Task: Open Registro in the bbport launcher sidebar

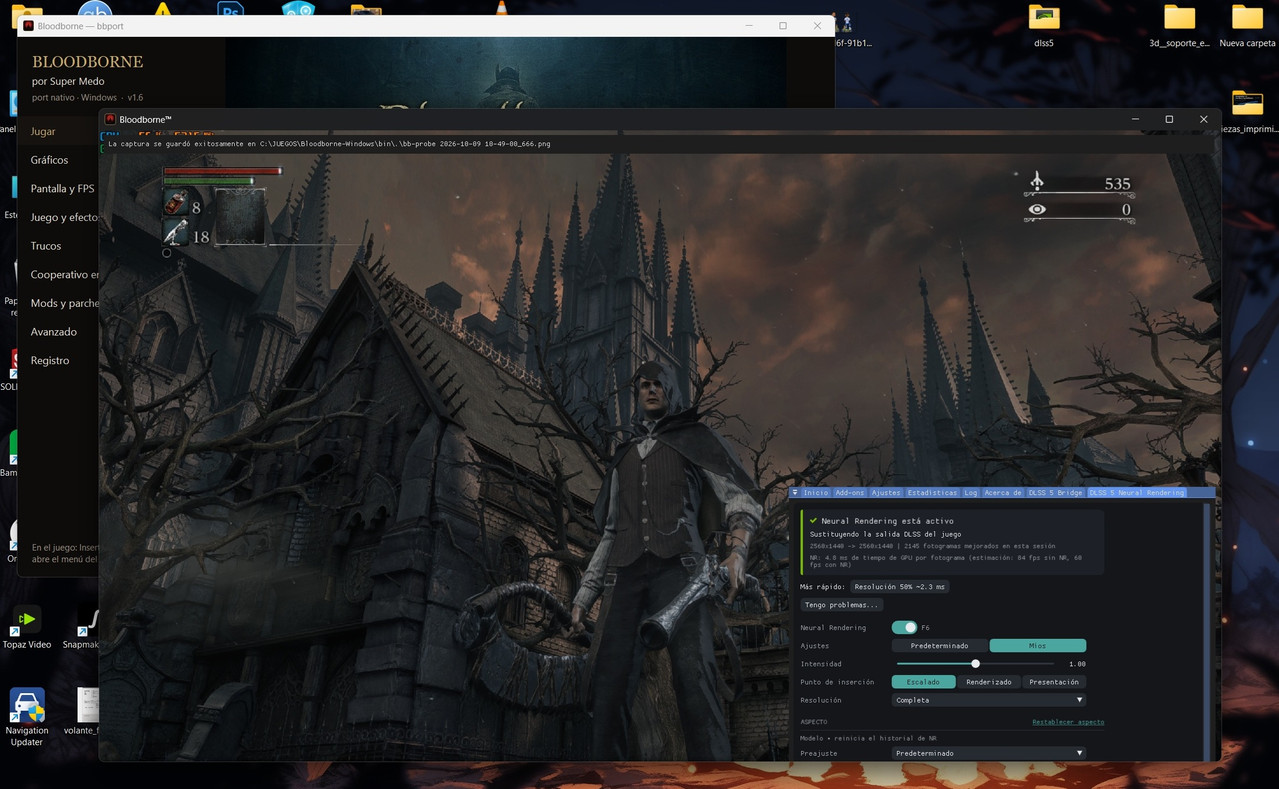Action: pos(50,361)
